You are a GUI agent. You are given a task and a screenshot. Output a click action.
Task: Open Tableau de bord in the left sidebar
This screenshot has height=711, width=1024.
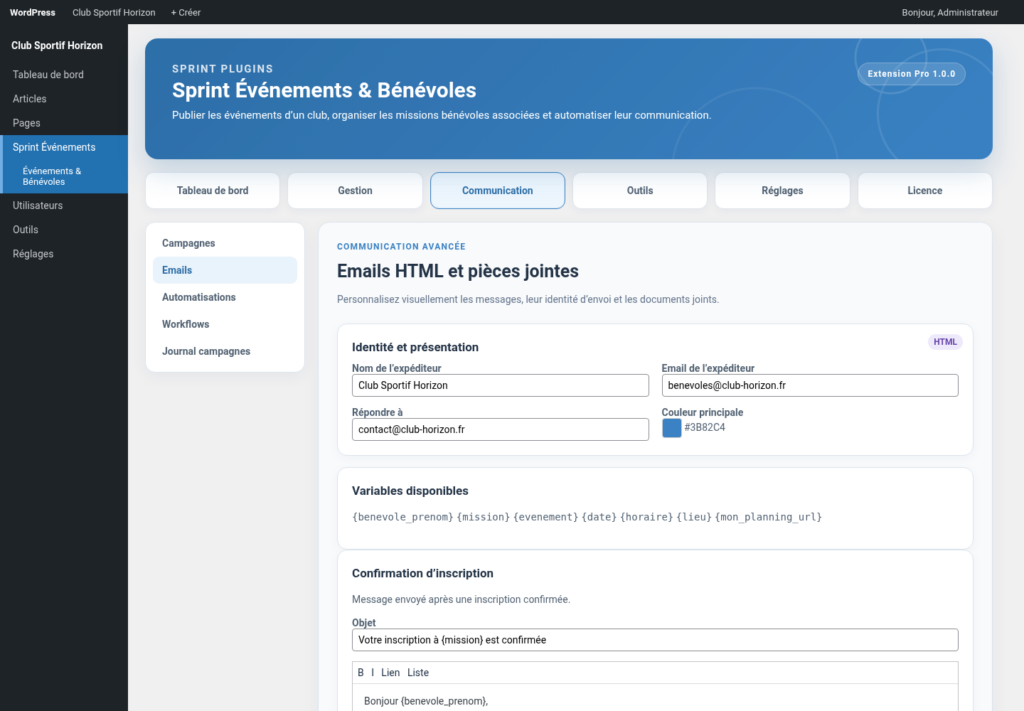pos(64,74)
